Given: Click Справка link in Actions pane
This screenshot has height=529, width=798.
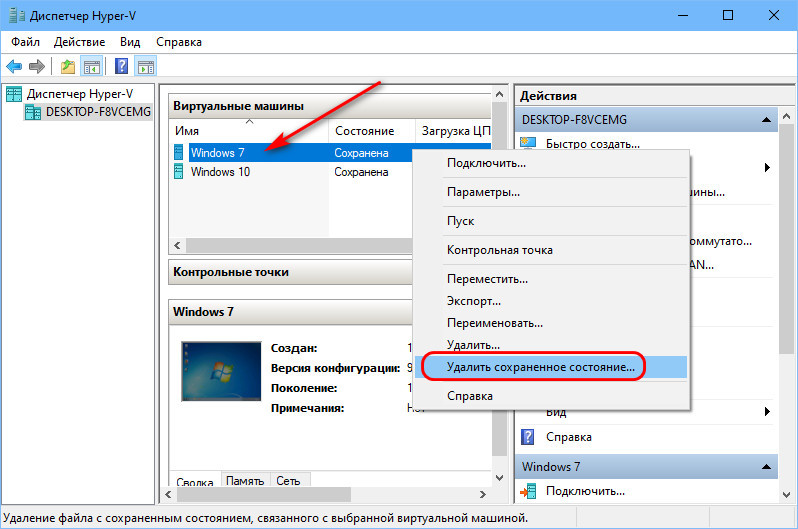Looking at the screenshot, I should [x=568, y=437].
